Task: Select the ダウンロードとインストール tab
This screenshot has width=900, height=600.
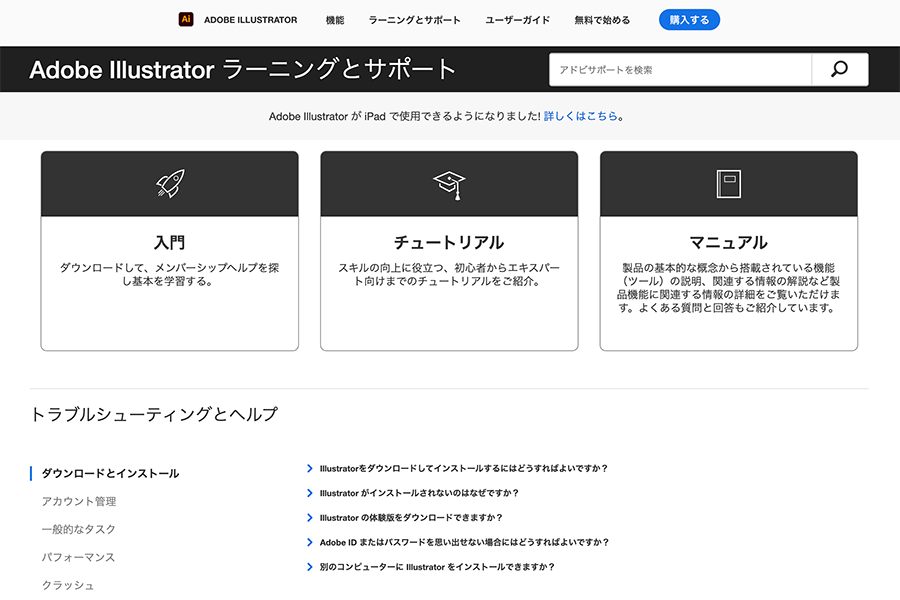Action: [x=110, y=474]
